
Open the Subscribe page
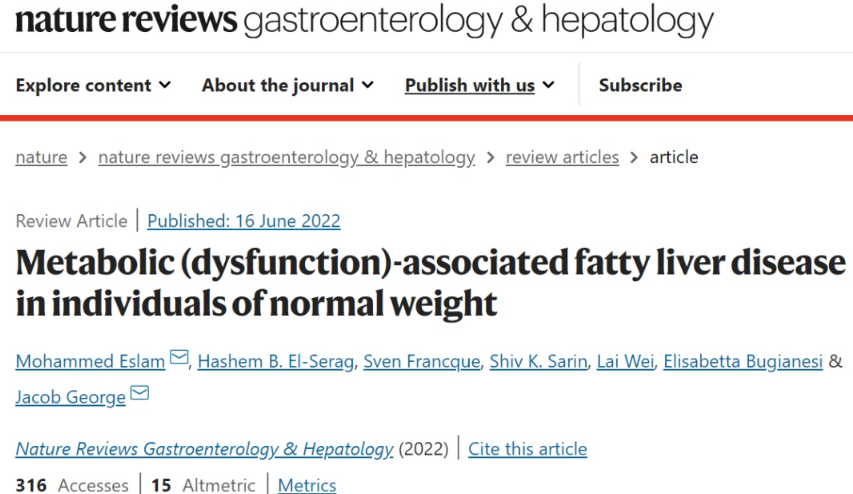[x=640, y=86]
